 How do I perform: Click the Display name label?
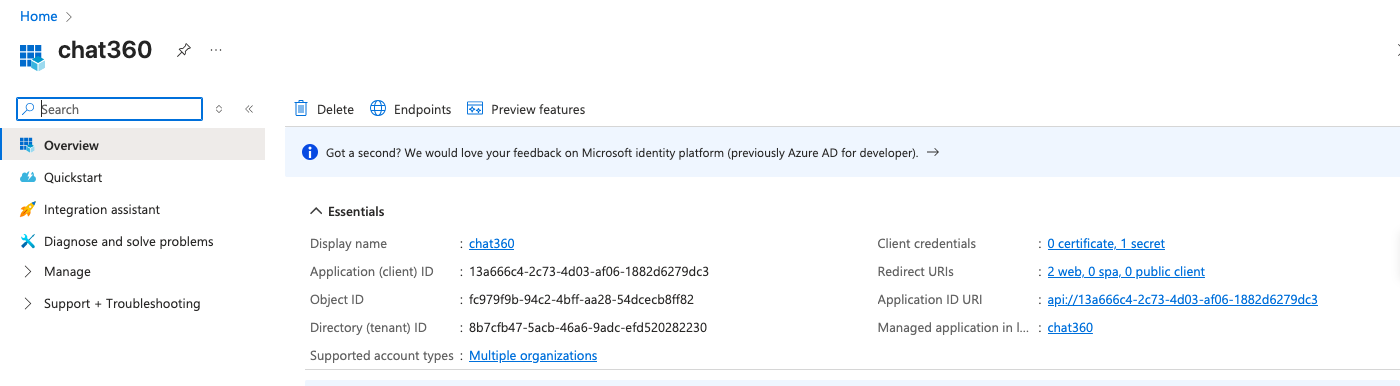348,244
